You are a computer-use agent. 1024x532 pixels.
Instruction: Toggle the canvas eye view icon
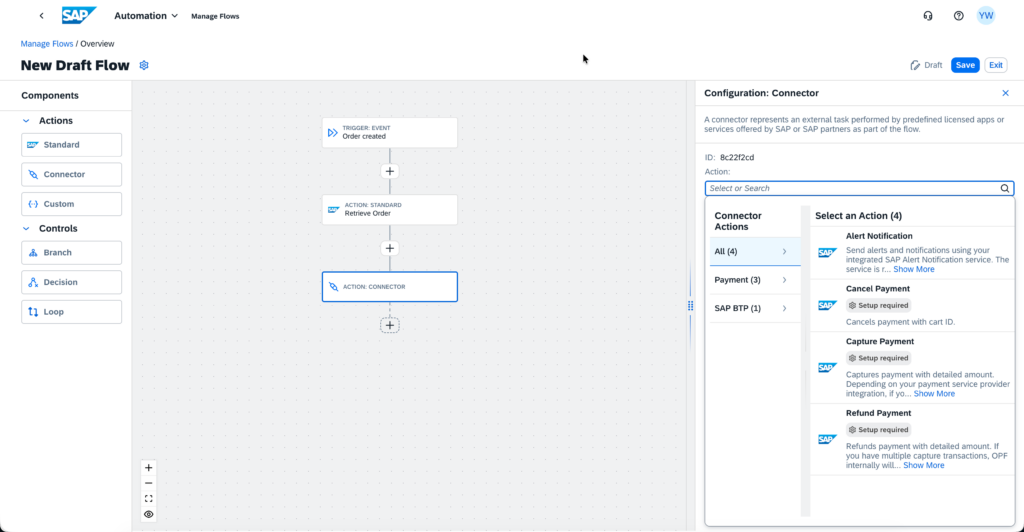point(149,514)
